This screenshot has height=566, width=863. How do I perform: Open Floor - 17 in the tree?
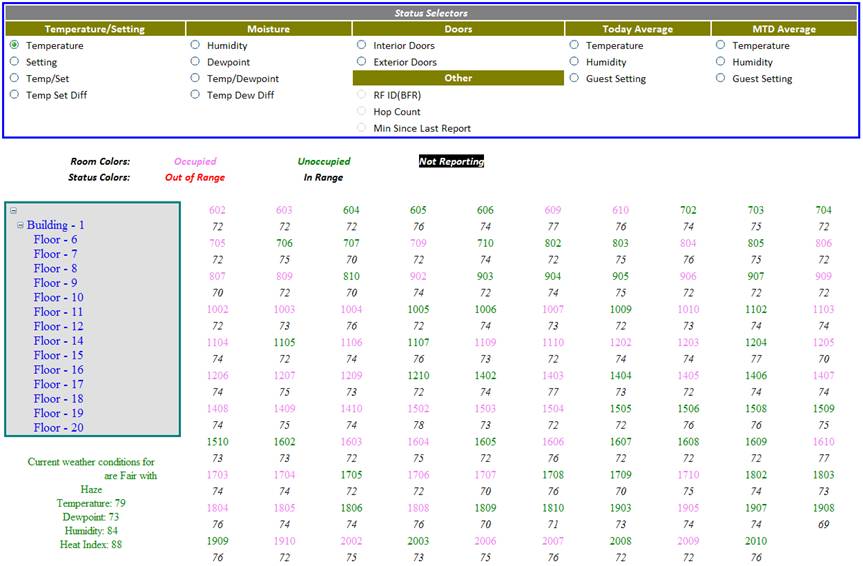(58, 384)
